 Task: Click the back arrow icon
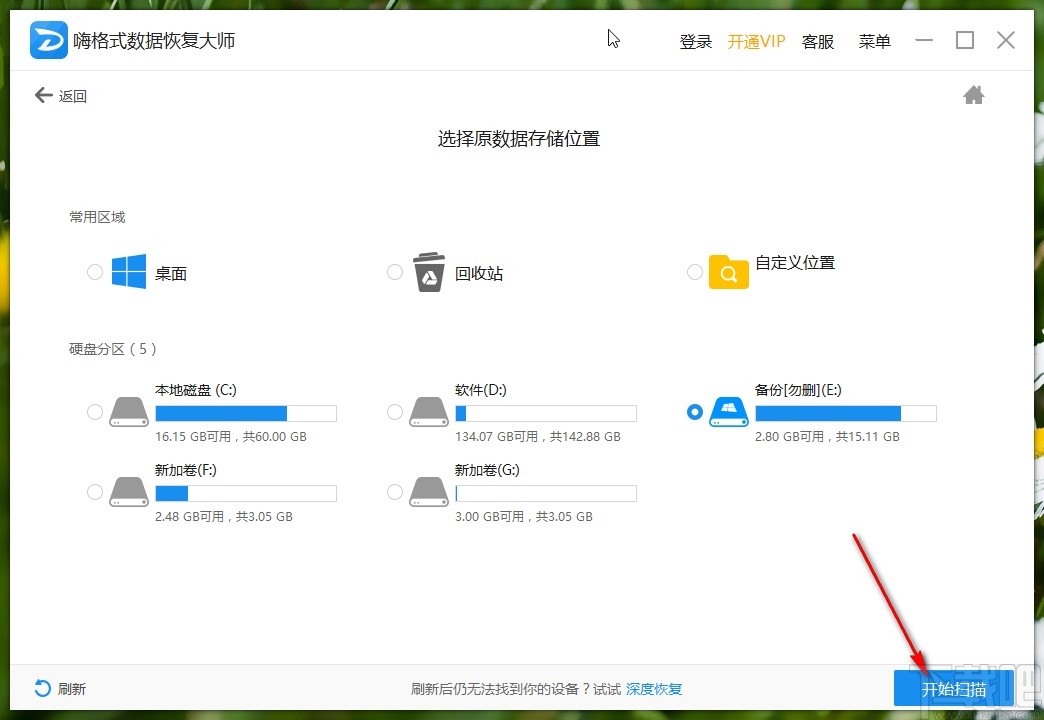click(43, 95)
